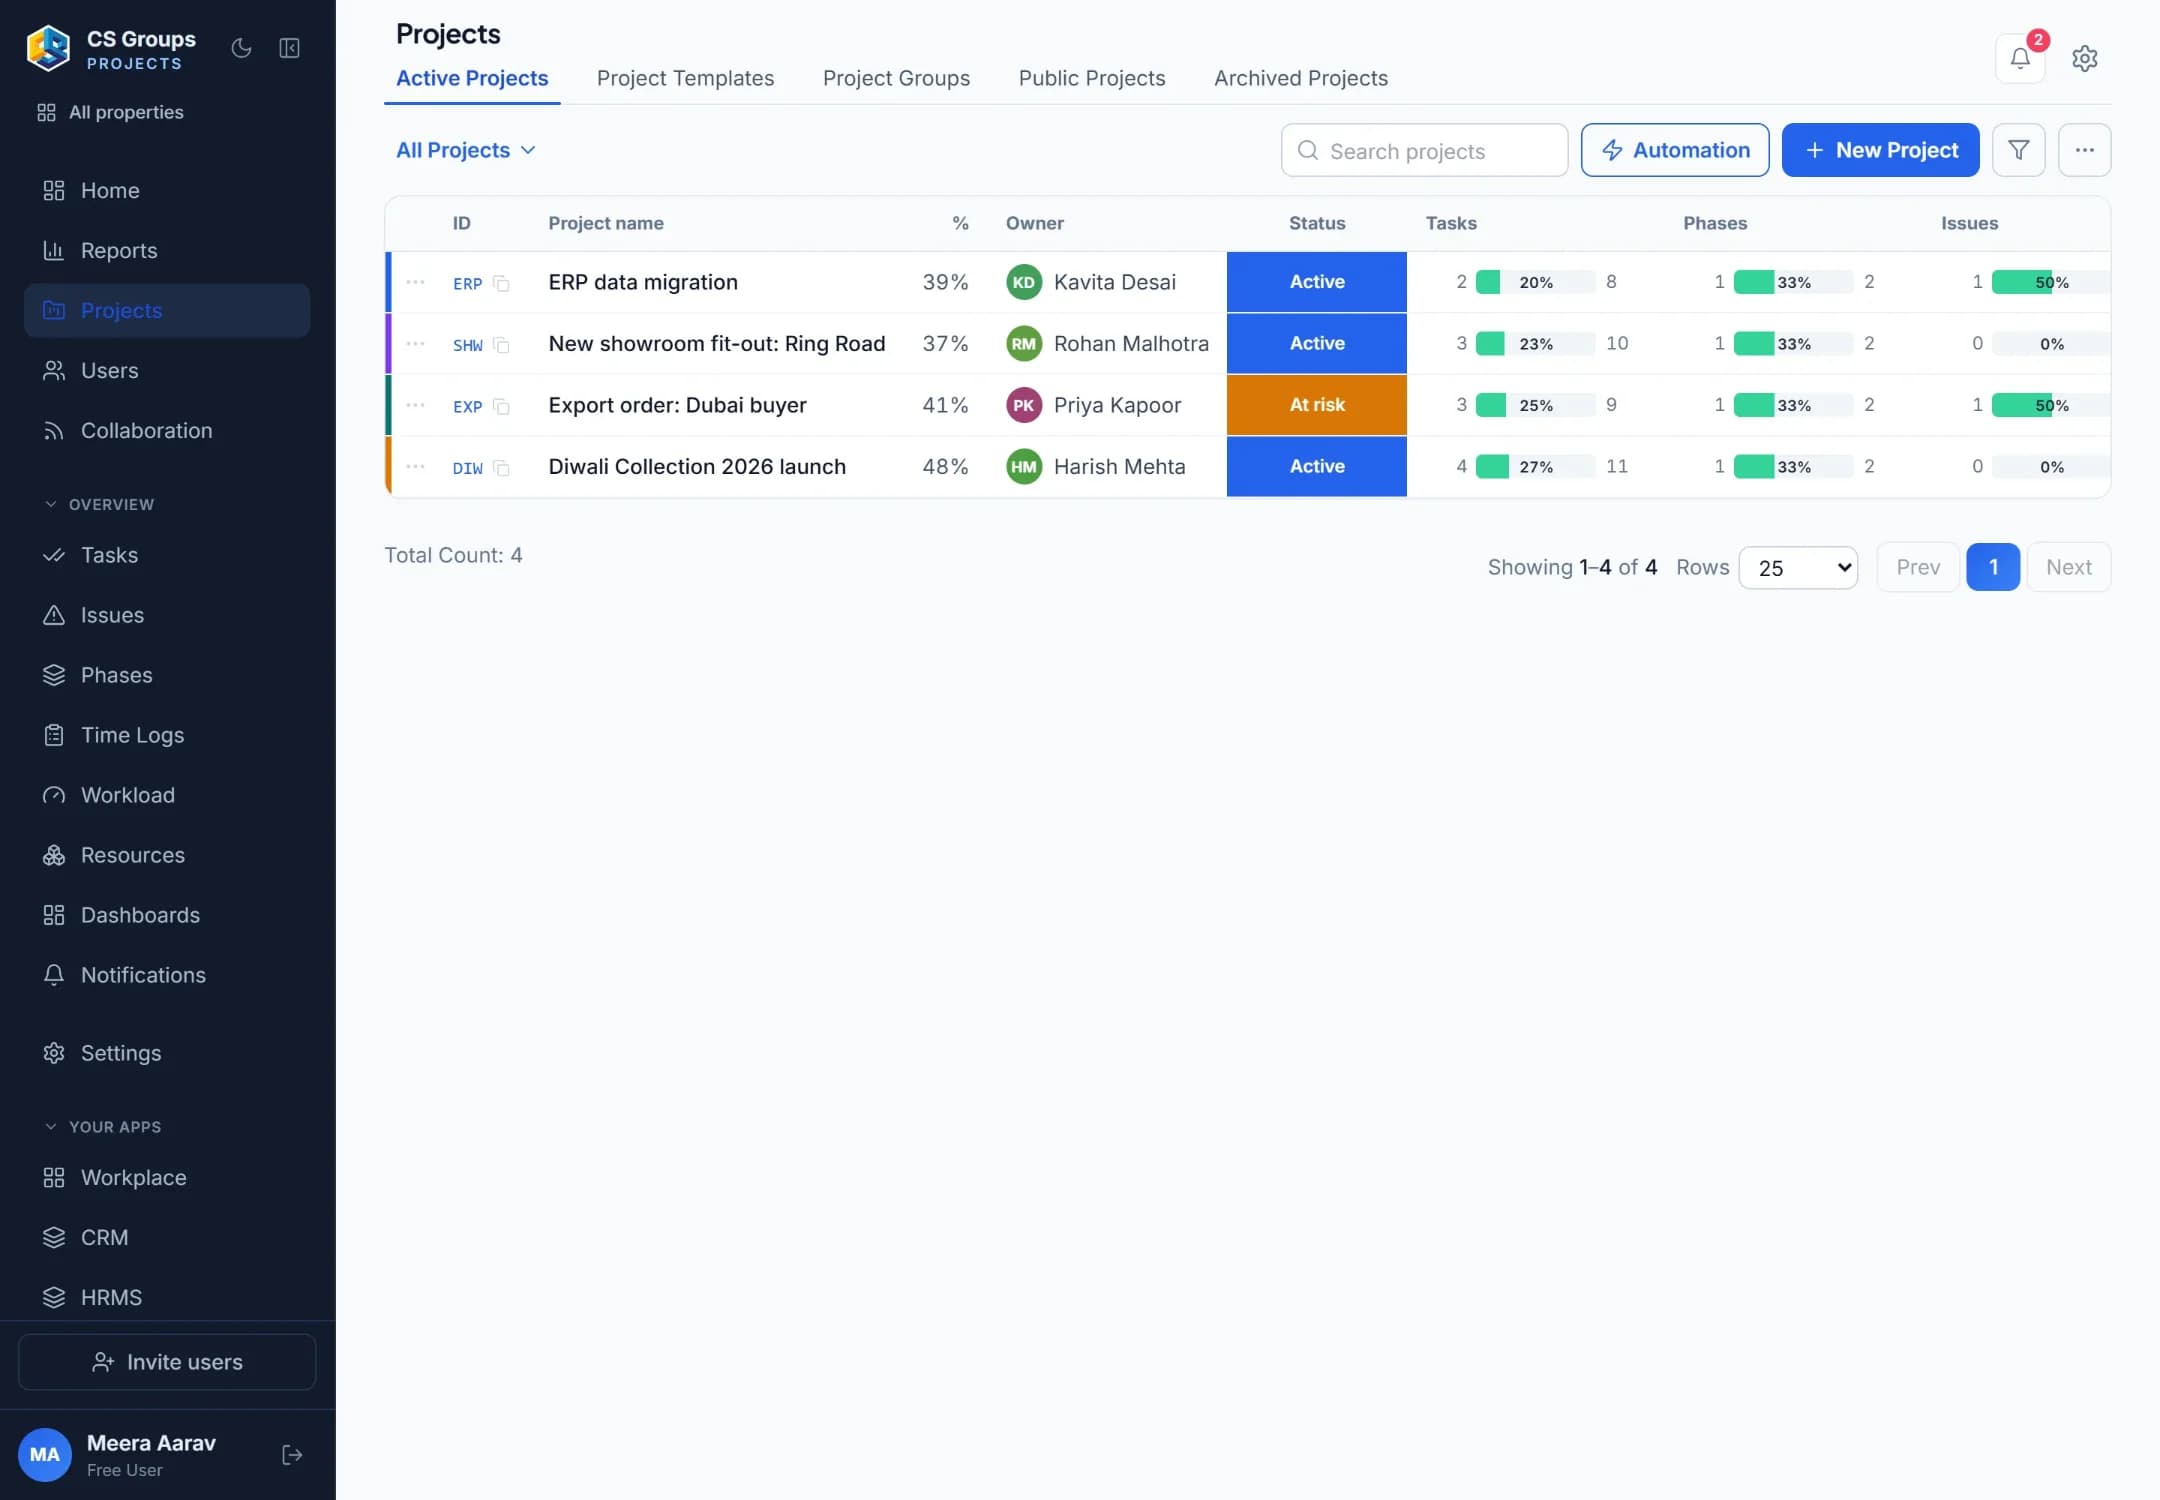The image size is (2160, 1500).
Task: Open row menu dots for ERP project
Action: click(416, 282)
